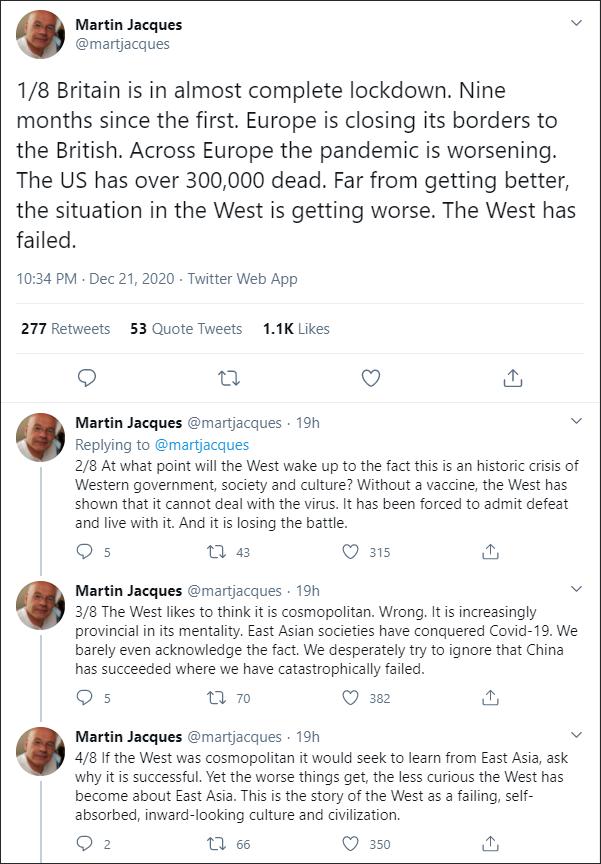The image size is (601, 864).
Task: Open @martjacques link in Replying to
Action: [x=202, y=445]
